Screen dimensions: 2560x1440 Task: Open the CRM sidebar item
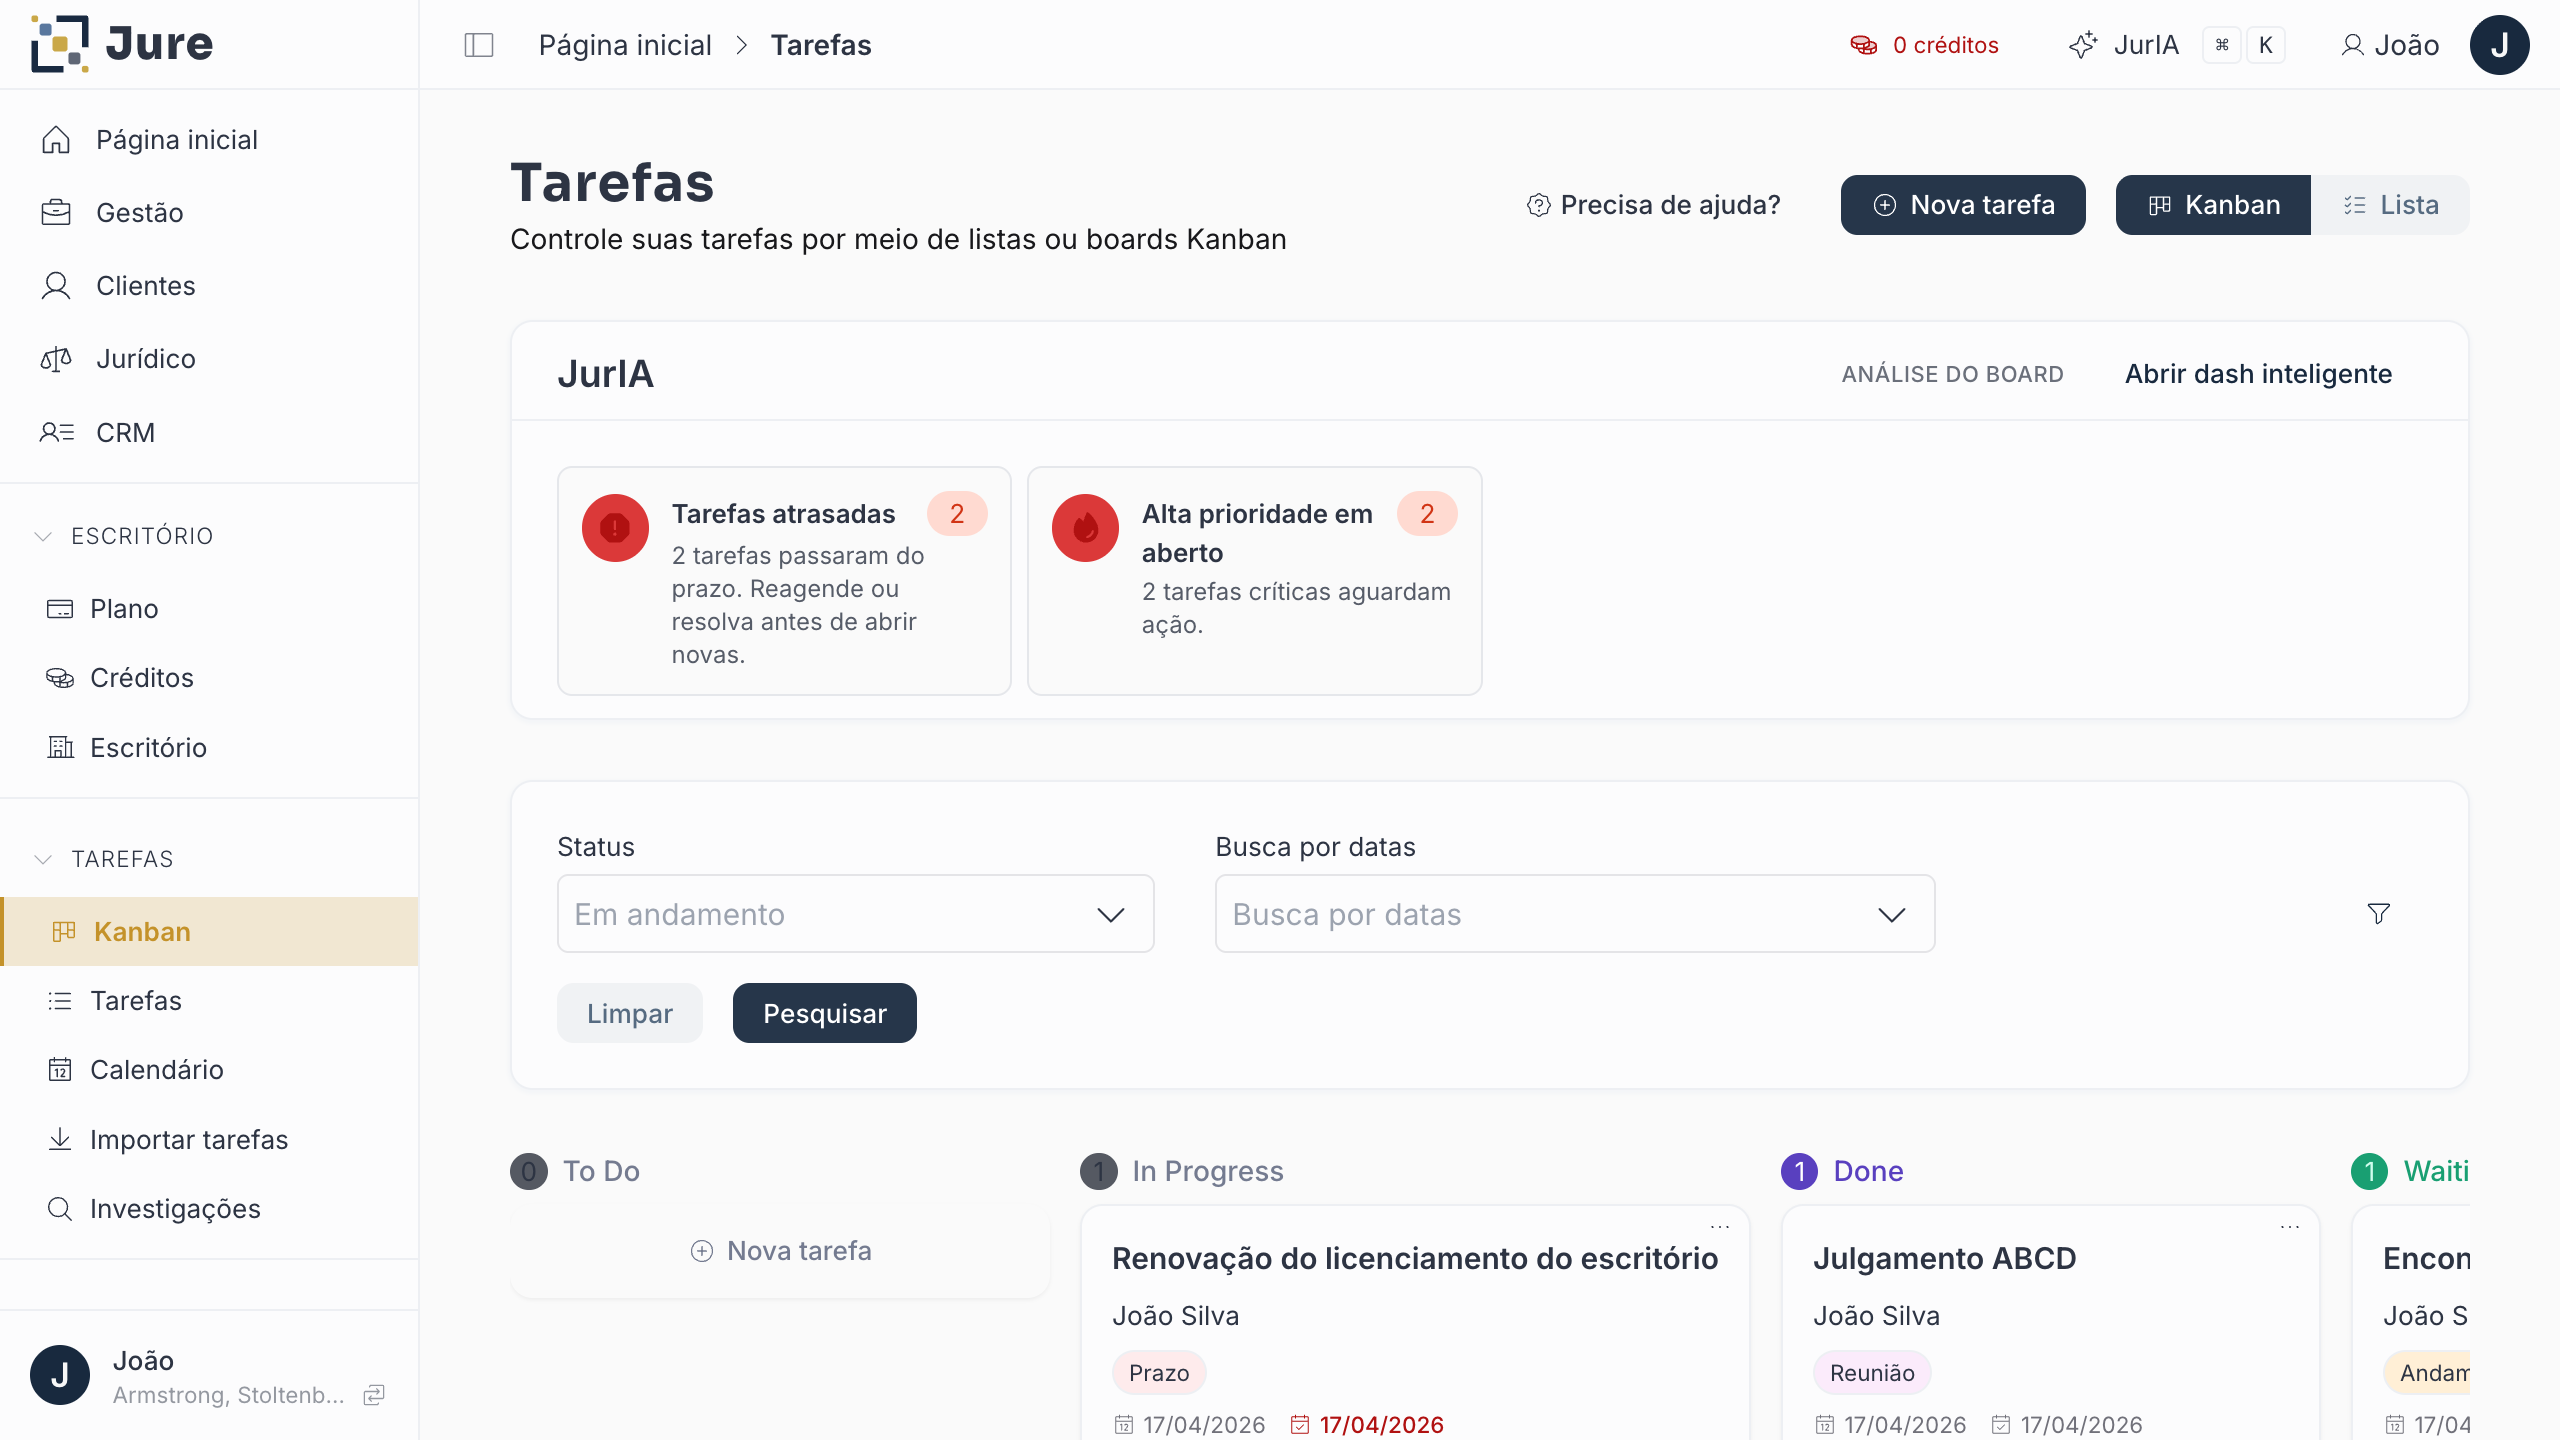(x=209, y=432)
